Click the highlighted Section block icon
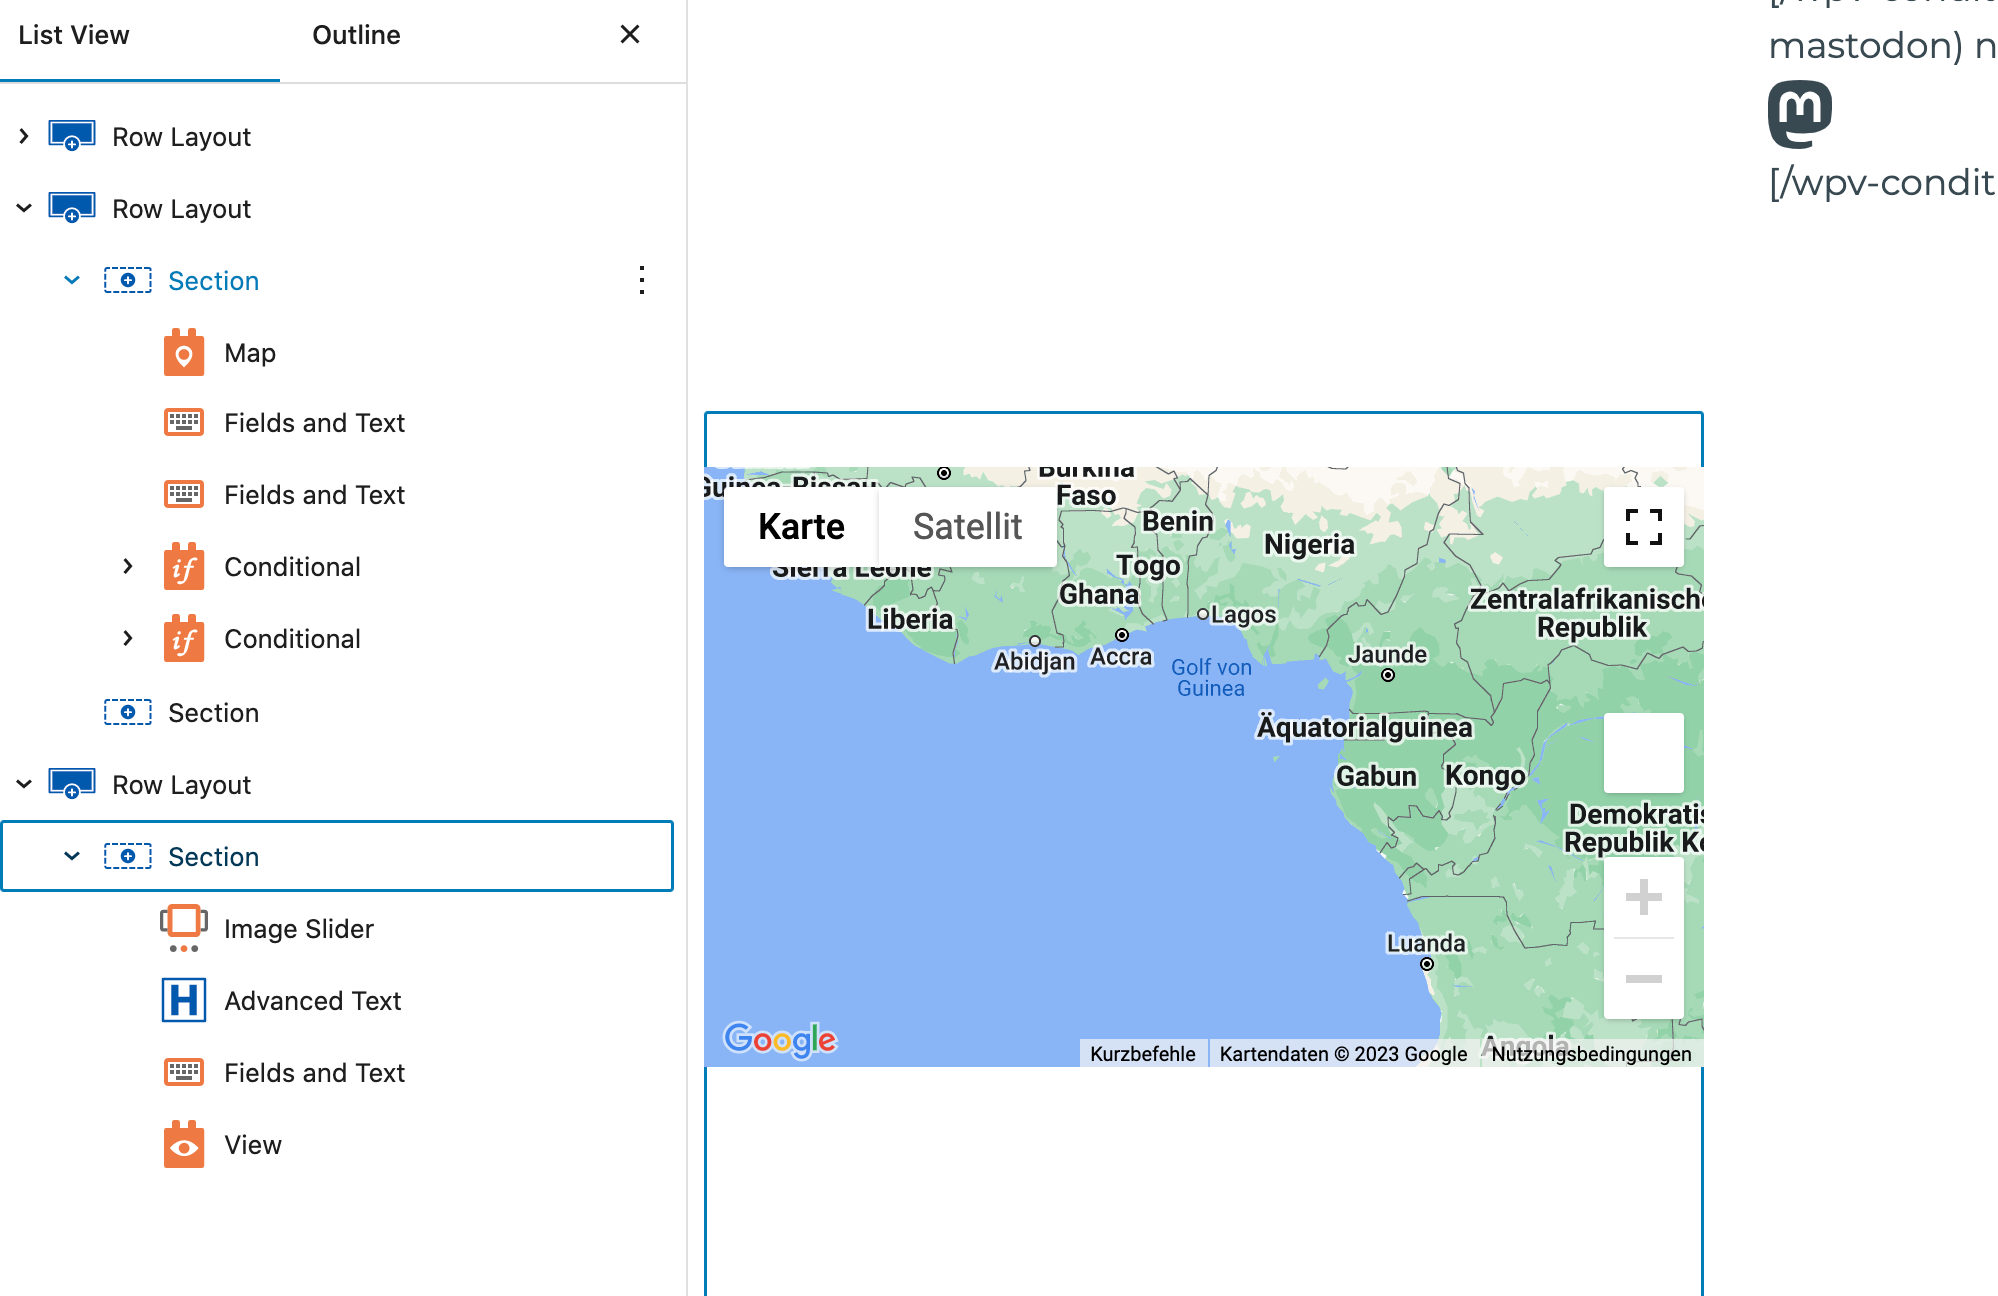1998x1296 pixels. [128, 856]
